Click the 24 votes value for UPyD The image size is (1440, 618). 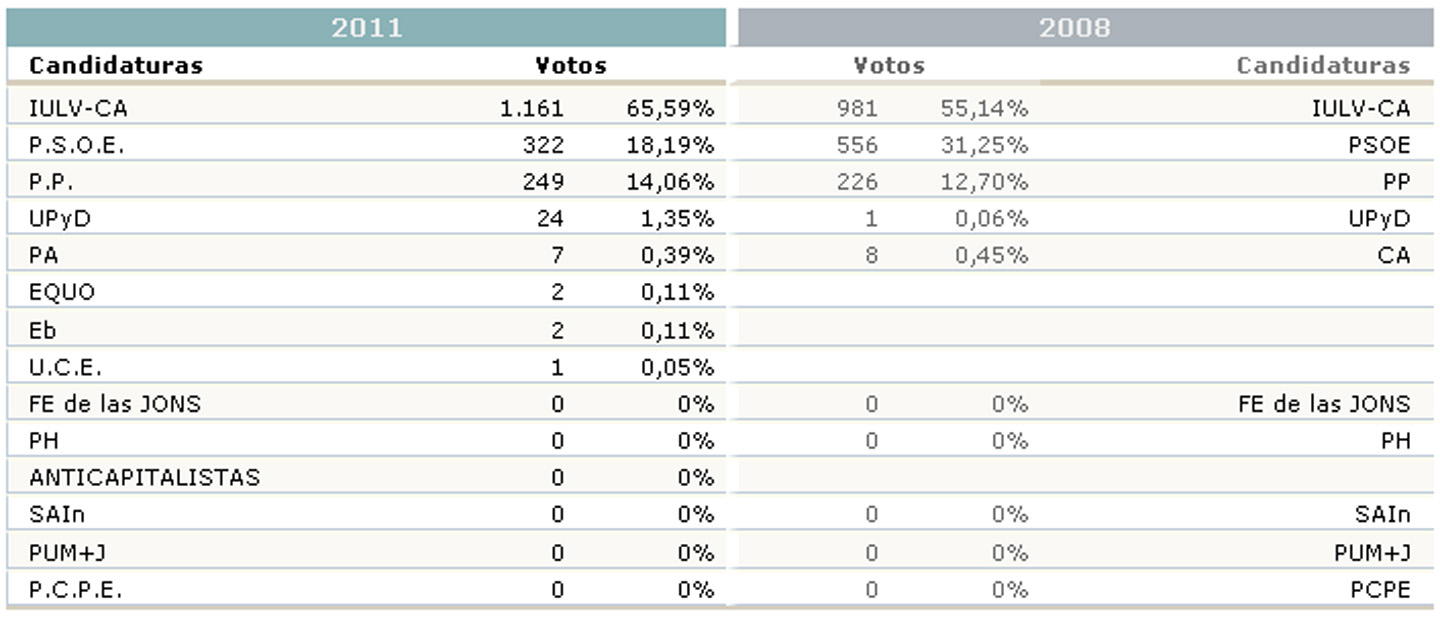coord(550,219)
